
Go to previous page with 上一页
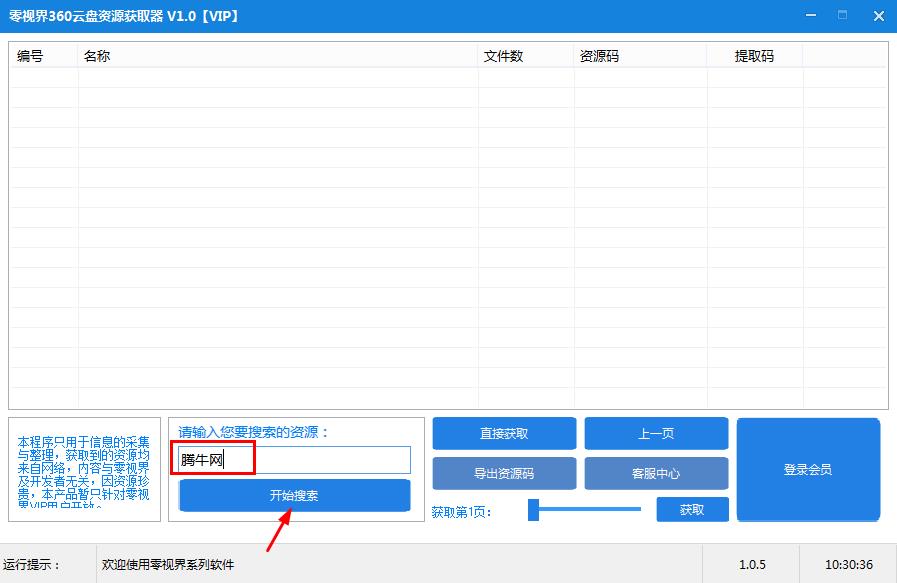pos(656,433)
